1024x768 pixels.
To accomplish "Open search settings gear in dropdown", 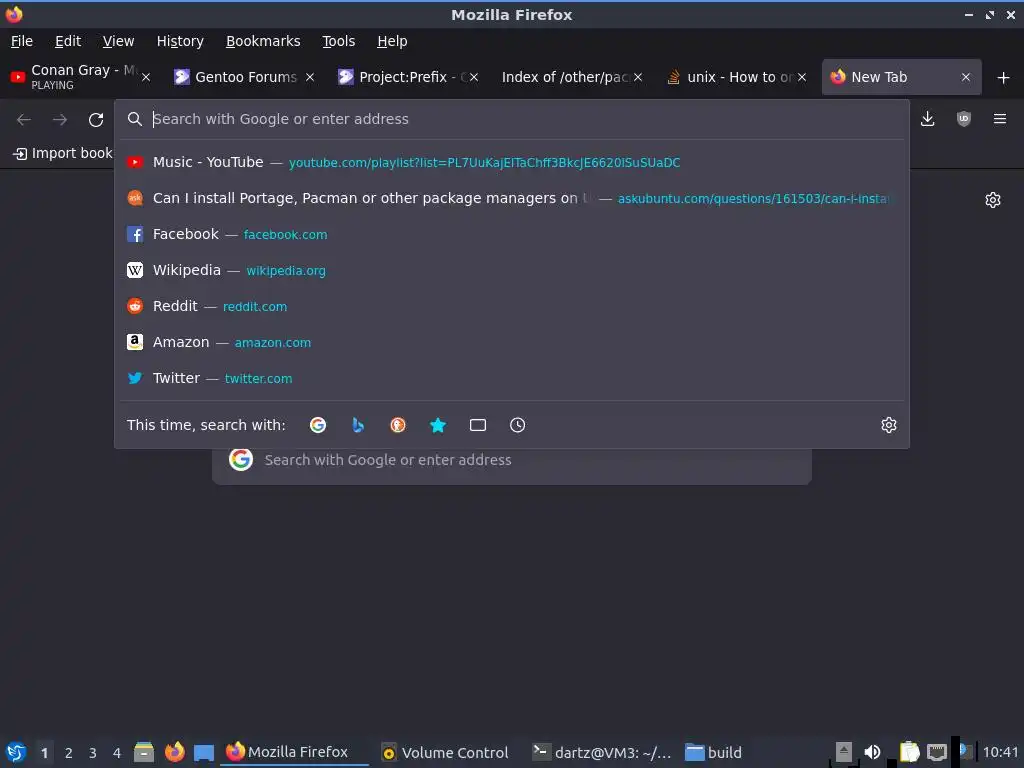I will tap(889, 425).
